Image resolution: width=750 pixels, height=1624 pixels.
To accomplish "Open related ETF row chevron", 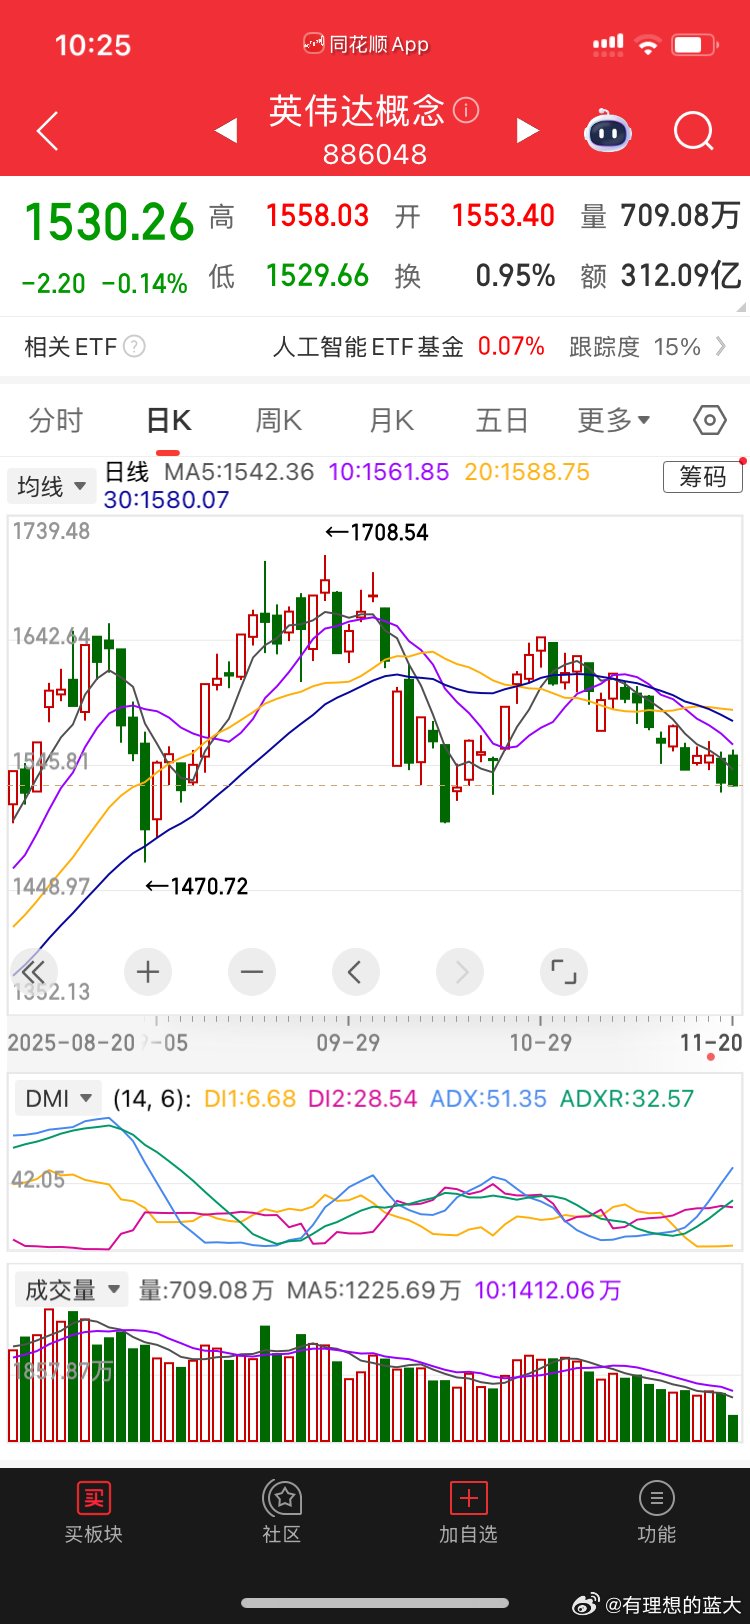I will (x=721, y=346).
